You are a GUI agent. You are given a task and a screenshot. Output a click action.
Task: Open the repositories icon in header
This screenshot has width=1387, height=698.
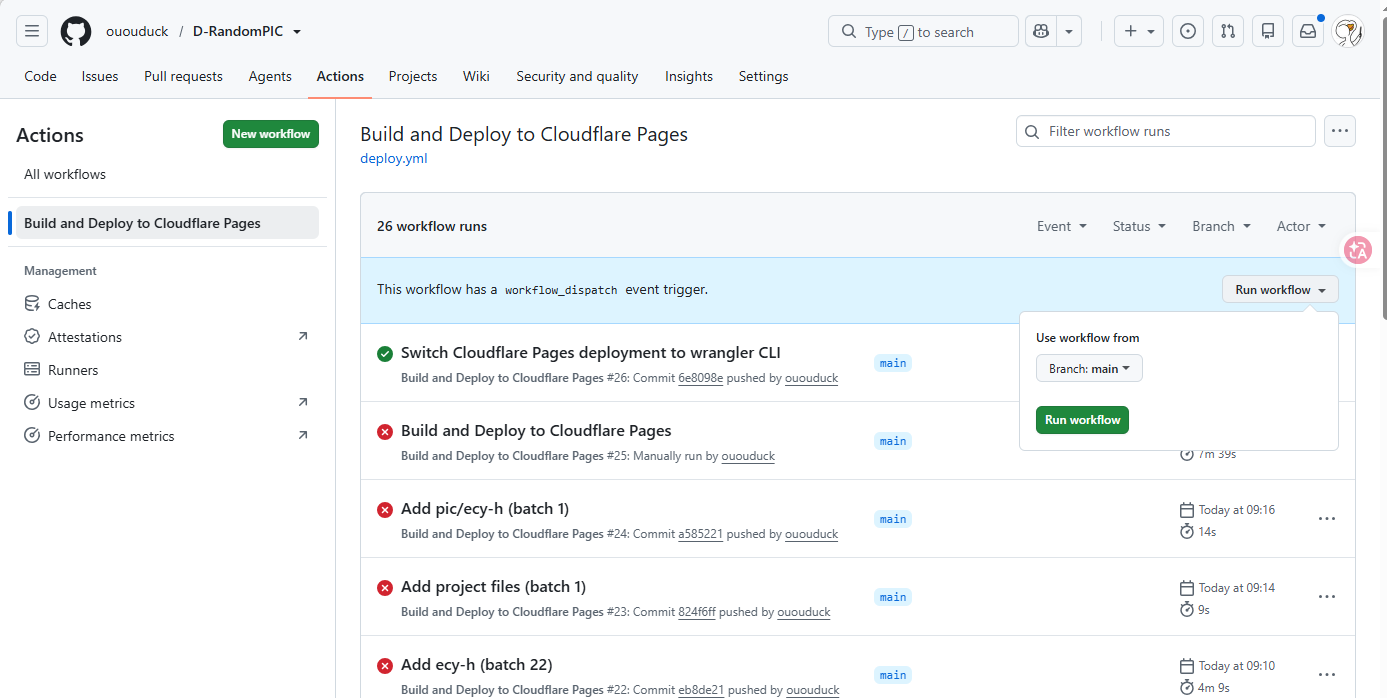pos(1268,31)
